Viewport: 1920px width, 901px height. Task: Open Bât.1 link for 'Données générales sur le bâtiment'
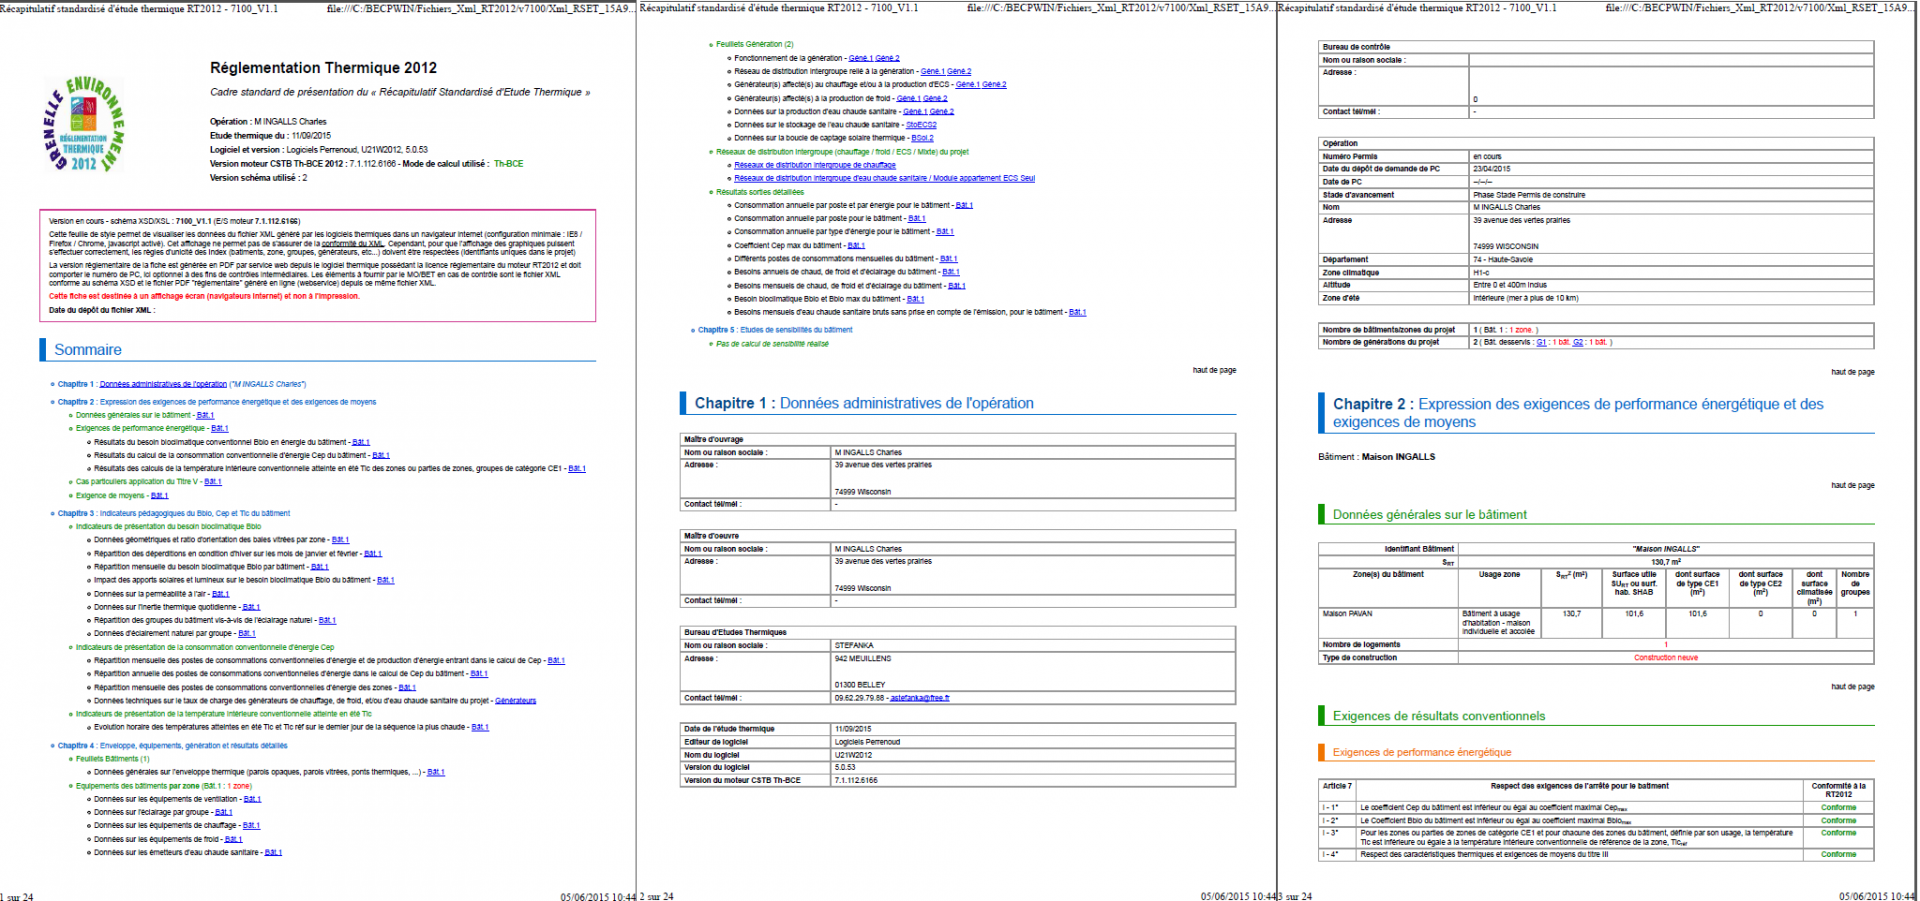(x=205, y=415)
